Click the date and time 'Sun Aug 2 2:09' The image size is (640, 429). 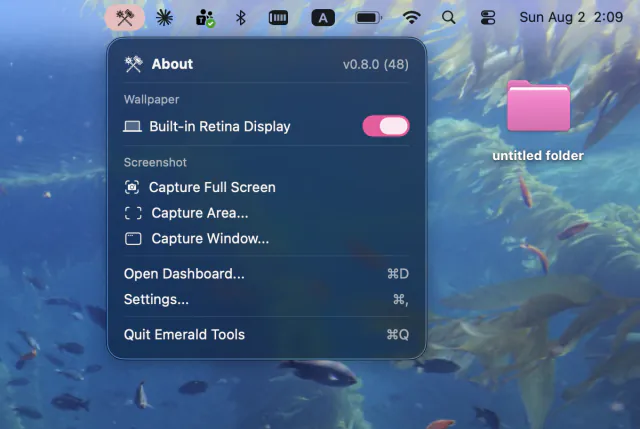(571, 18)
